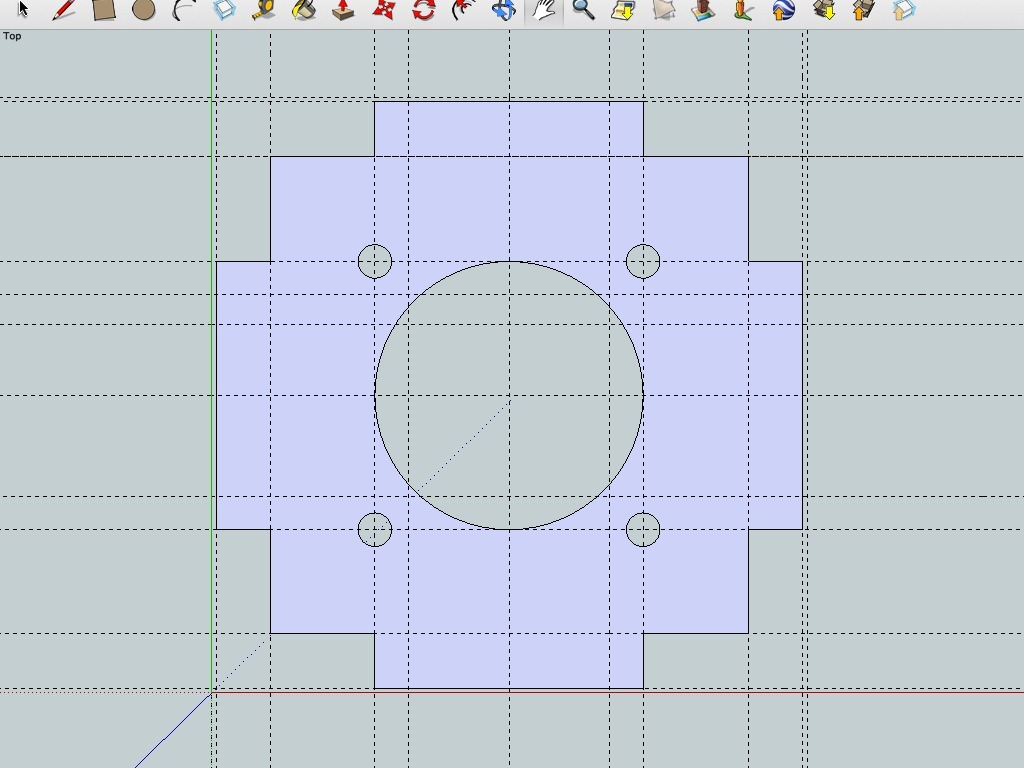
Task: Activate the Move tool with red arrows
Action: click(384, 9)
